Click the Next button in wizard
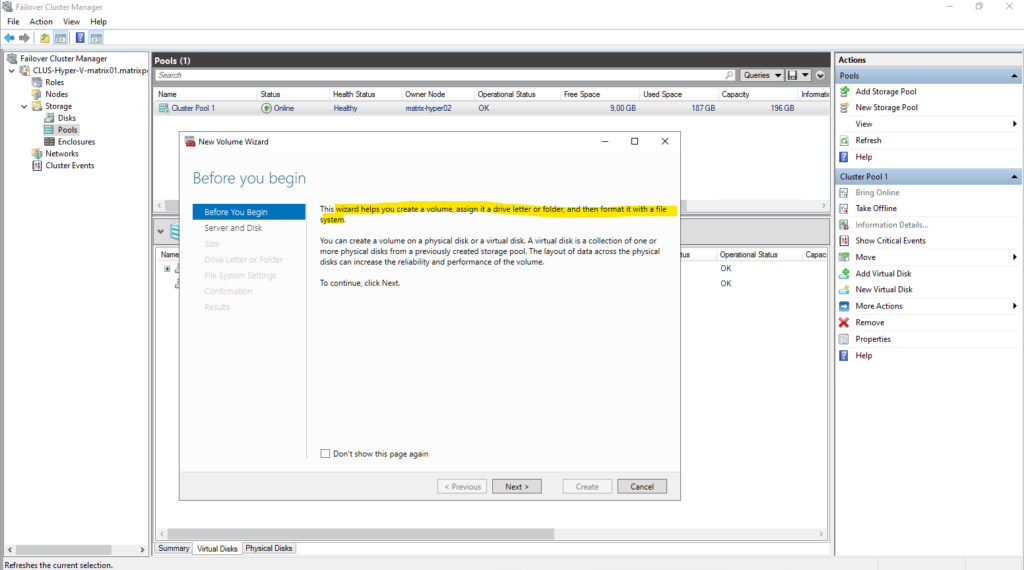 point(517,487)
